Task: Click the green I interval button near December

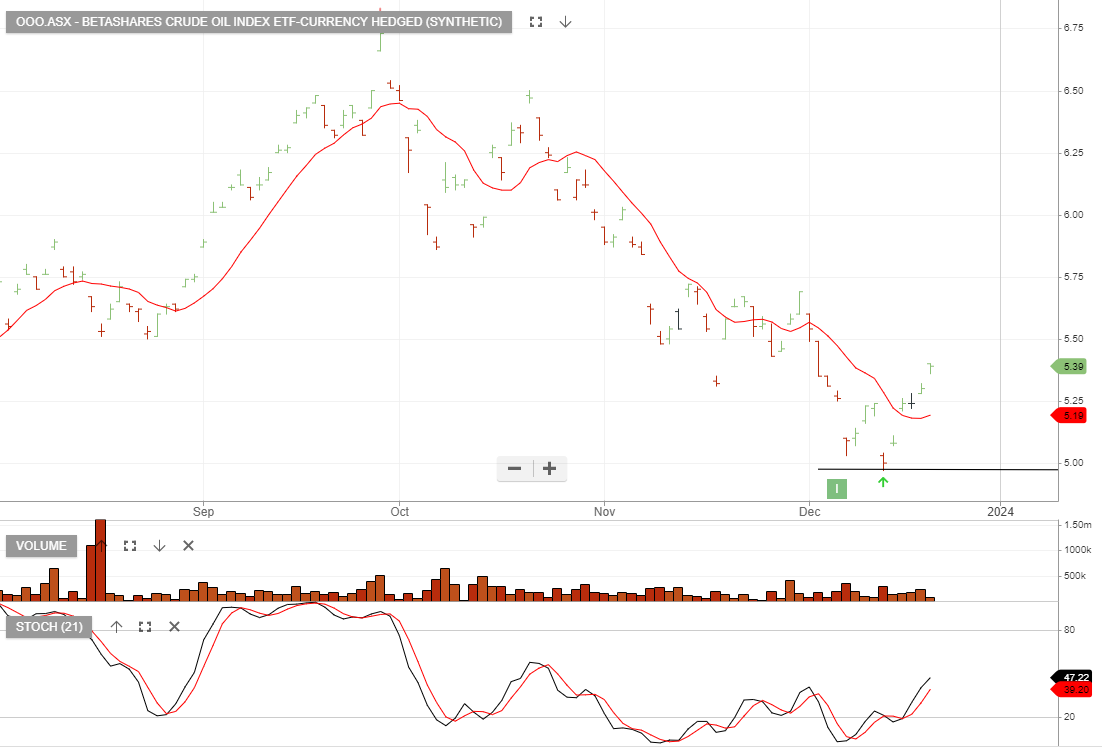Action: point(836,489)
